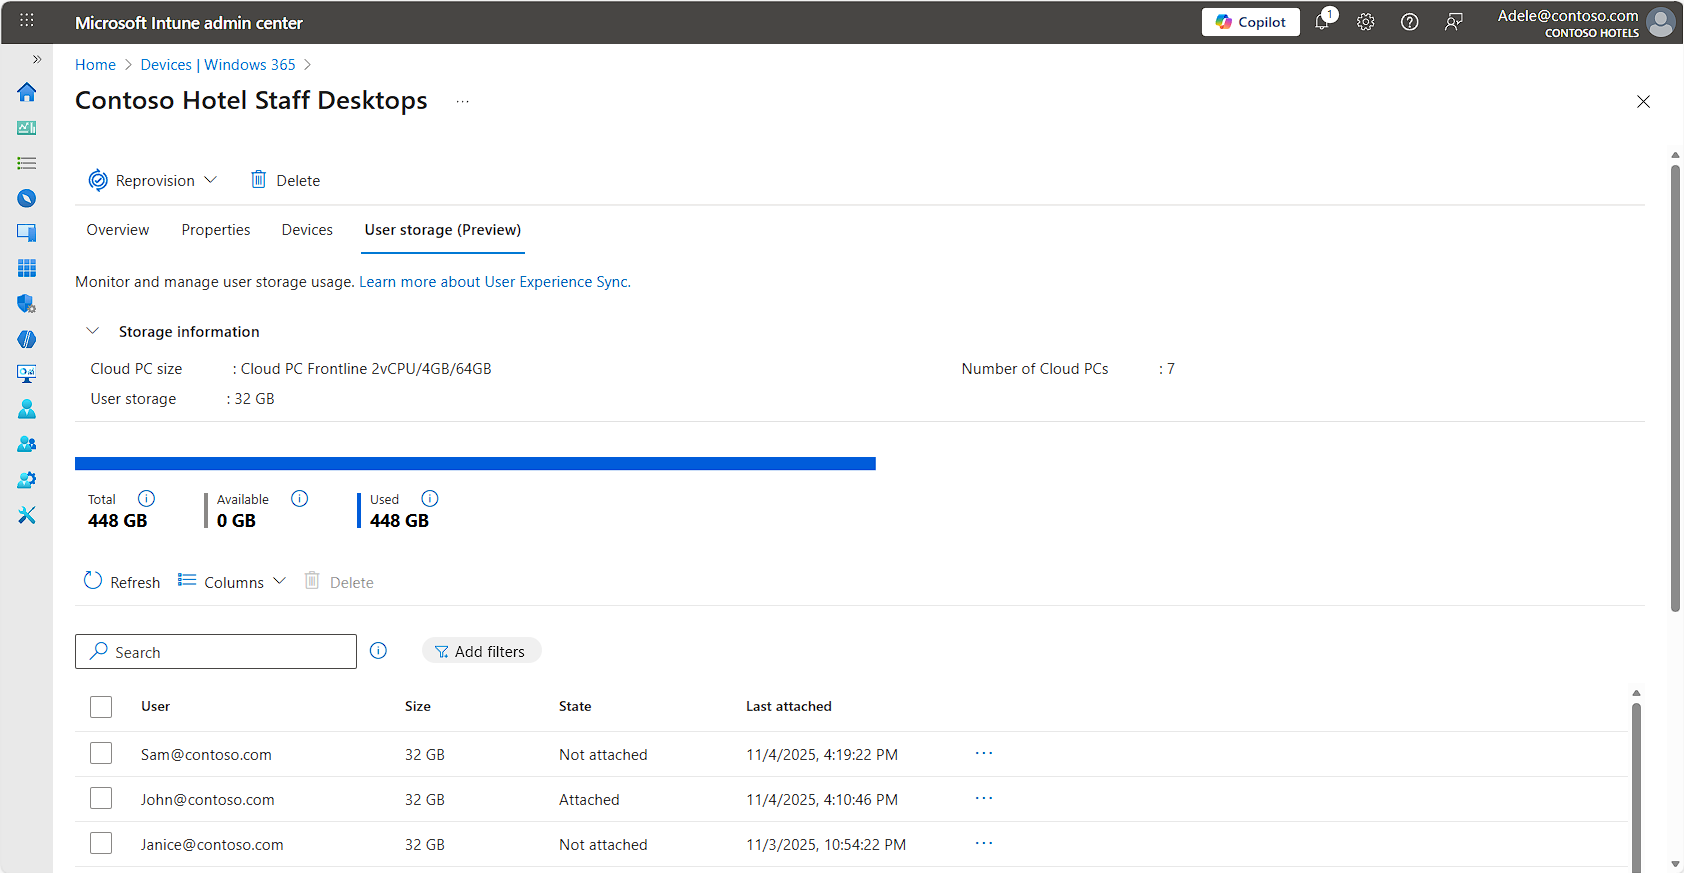The height and width of the screenshot is (873, 1684).
Task: Open the Feedback icon in header
Action: pyautogui.click(x=1454, y=22)
